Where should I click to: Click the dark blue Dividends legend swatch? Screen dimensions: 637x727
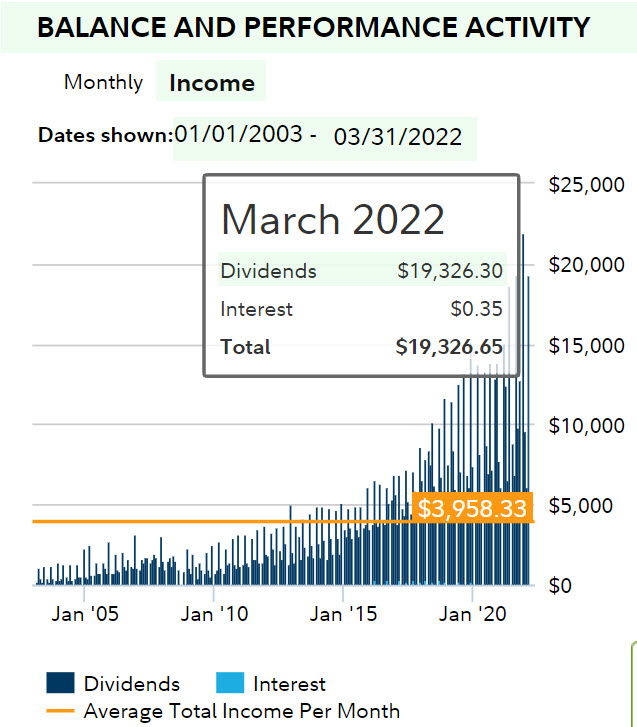coord(60,684)
